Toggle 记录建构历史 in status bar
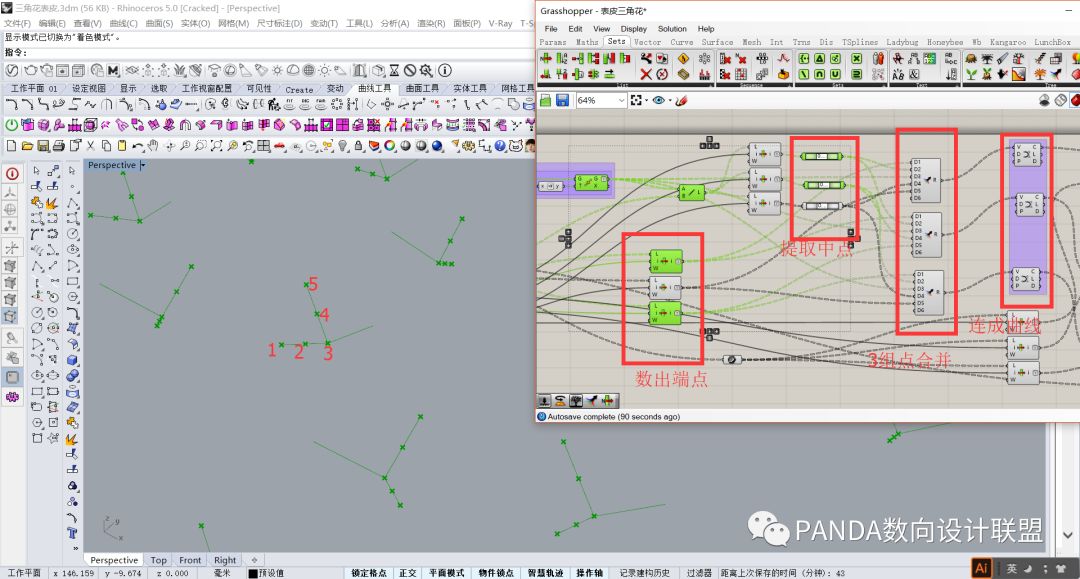 point(645,573)
